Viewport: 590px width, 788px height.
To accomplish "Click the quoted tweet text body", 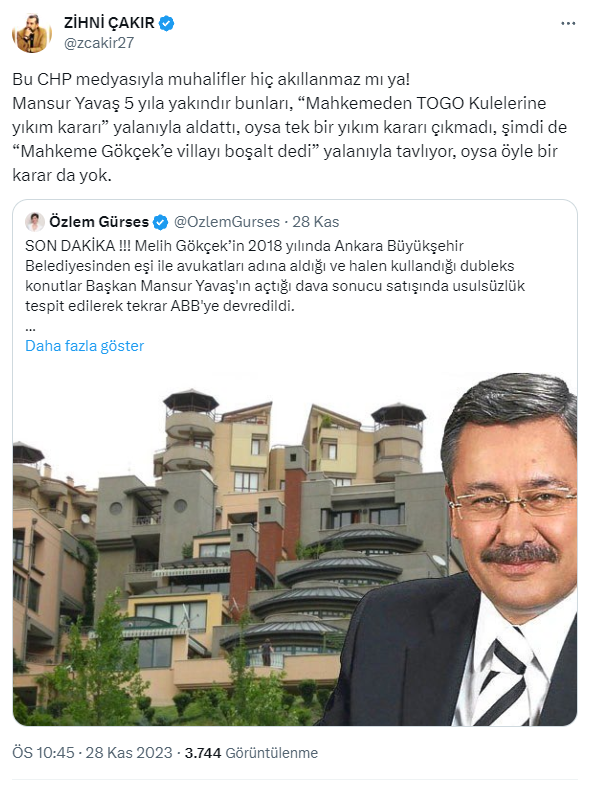I will pyautogui.click(x=275, y=275).
